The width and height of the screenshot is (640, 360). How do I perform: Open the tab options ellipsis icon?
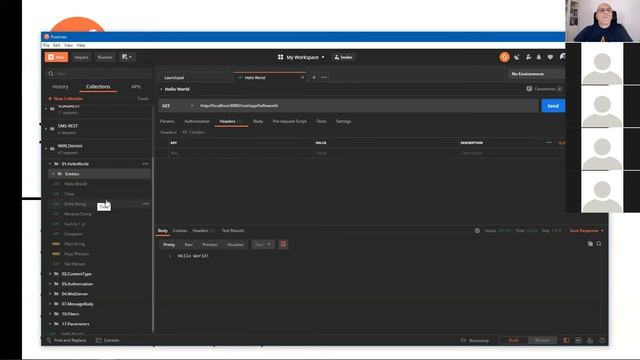(x=324, y=77)
